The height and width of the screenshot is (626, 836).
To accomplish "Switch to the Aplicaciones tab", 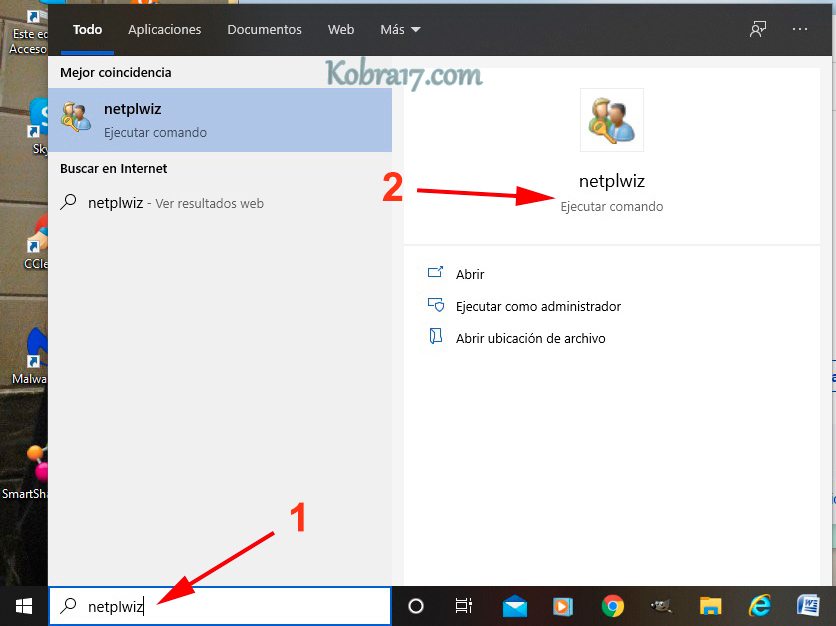I will 165,30.
